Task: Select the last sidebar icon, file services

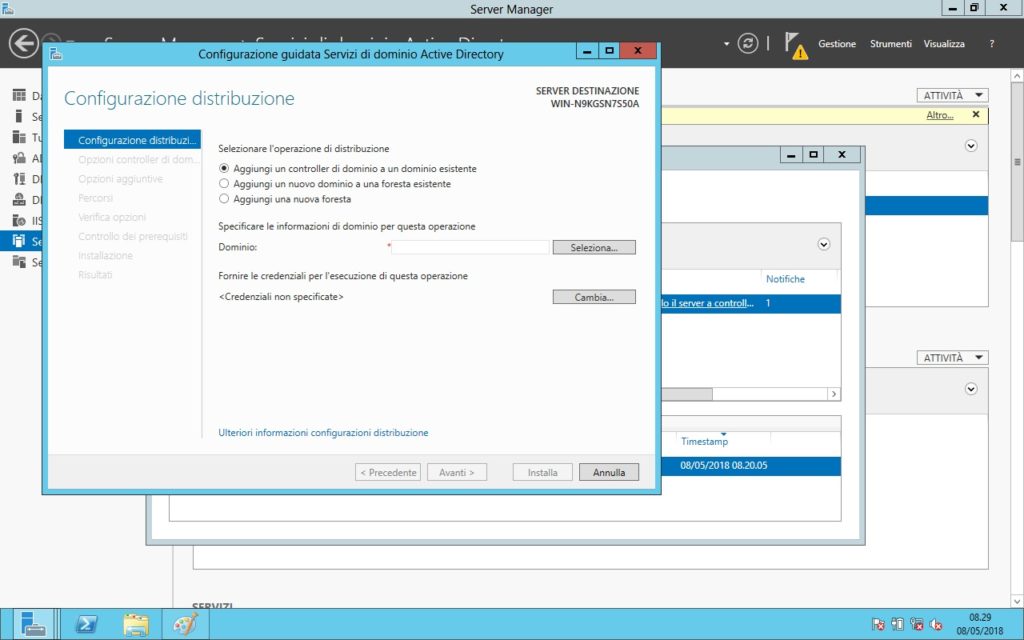Action: tap(20, 262)
